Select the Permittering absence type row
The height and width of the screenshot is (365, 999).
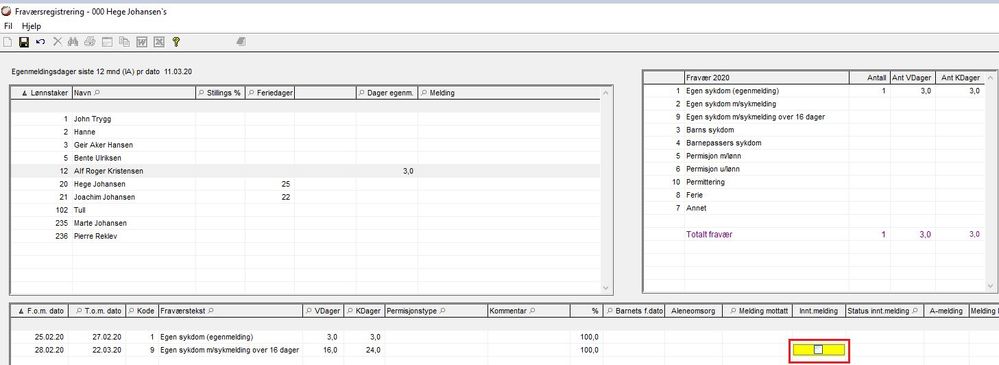point(820,182)
